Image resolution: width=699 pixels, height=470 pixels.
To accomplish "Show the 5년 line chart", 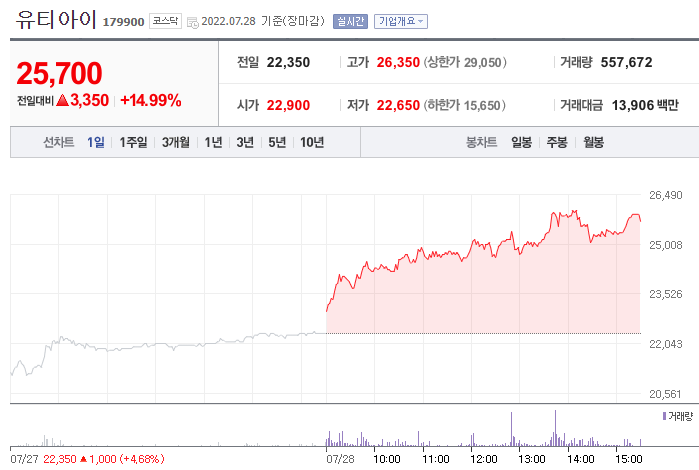I will point(277,142).
